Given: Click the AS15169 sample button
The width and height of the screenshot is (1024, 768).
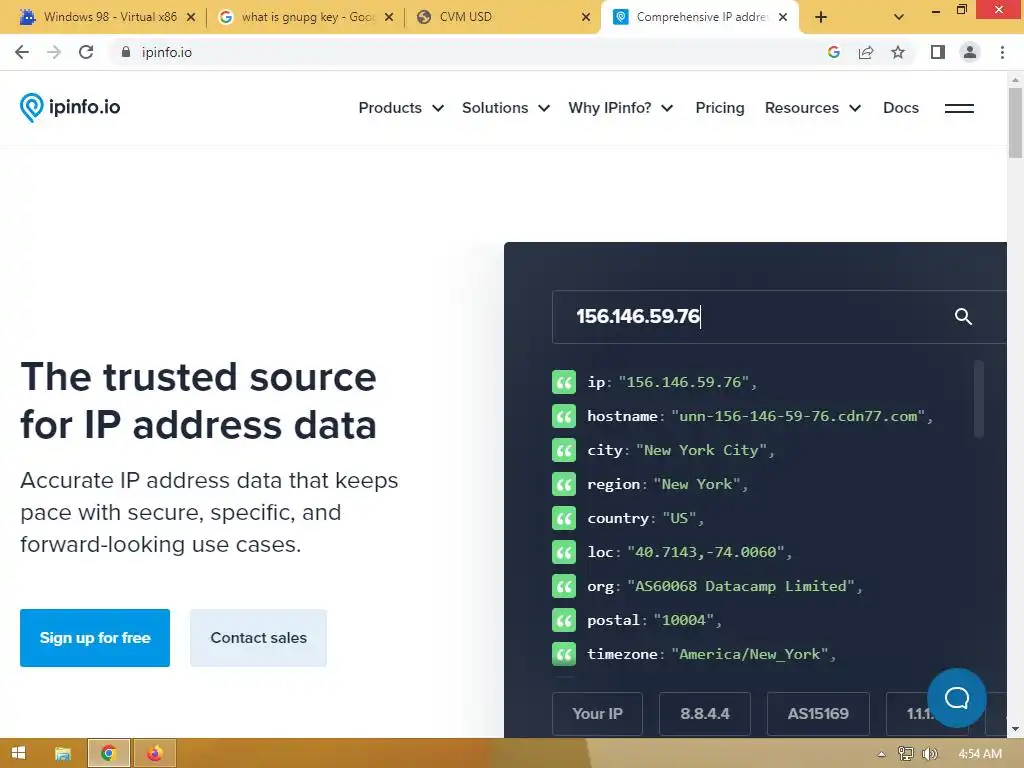Looking at the screenshot, I should pyautogui.click(x=818, y=714).
